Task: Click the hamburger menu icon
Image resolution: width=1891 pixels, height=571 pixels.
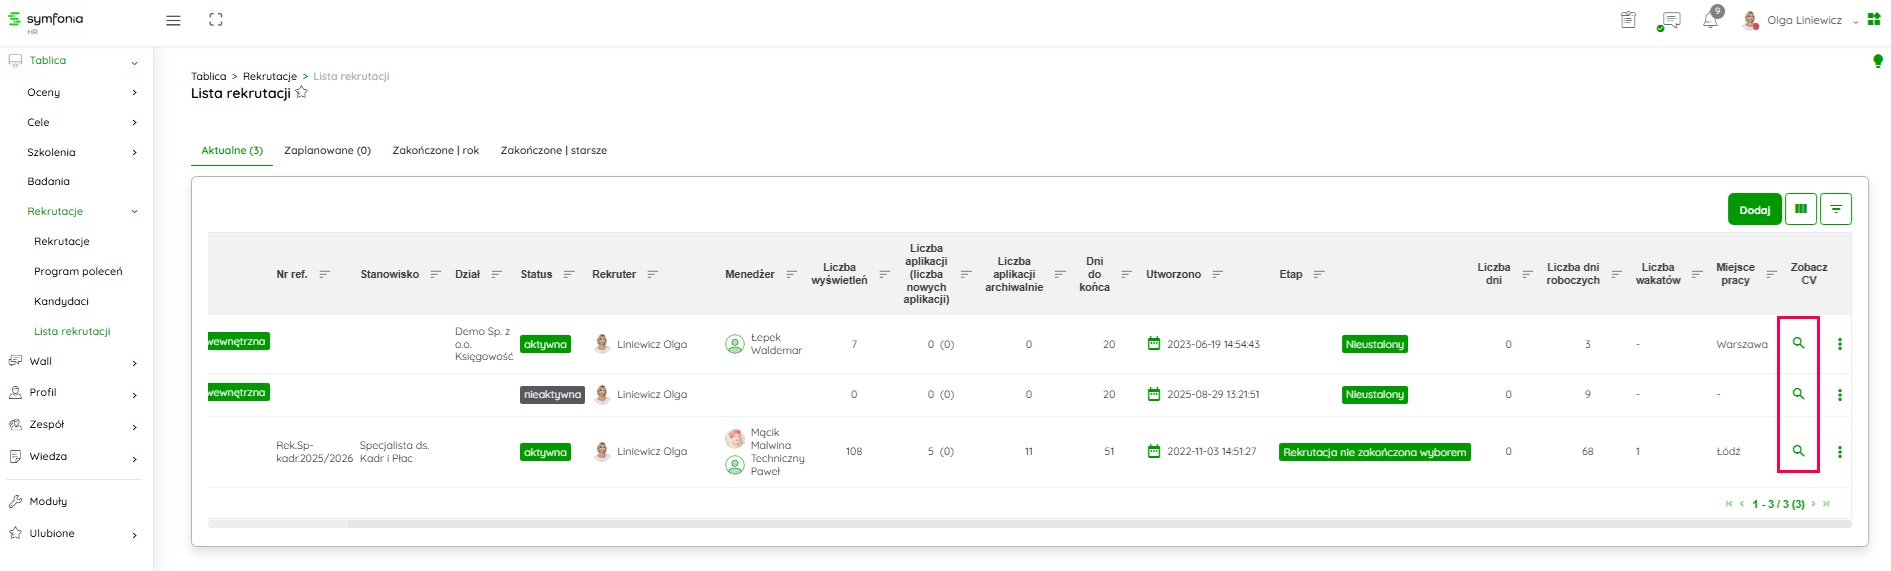Action: (173, 20)
